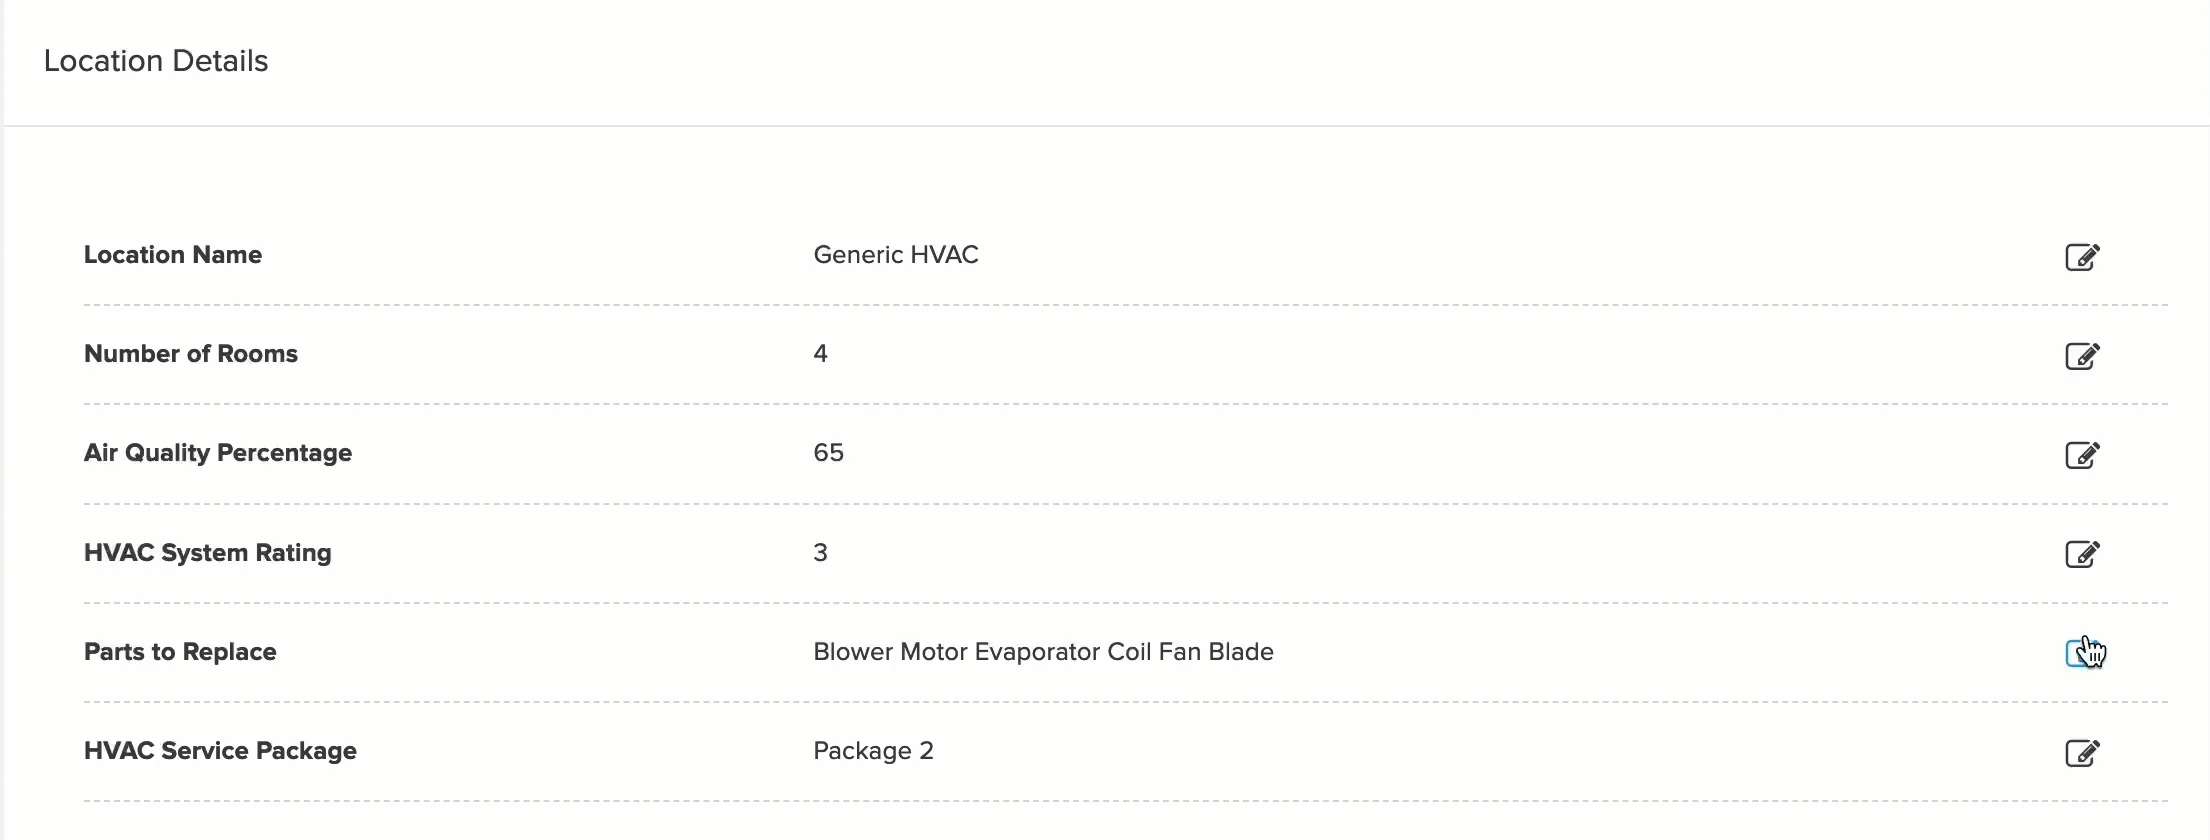The width and height of the screenshot is (2210, 840).
Task: Click the Number of Rooms label
Action: (191, 354)
